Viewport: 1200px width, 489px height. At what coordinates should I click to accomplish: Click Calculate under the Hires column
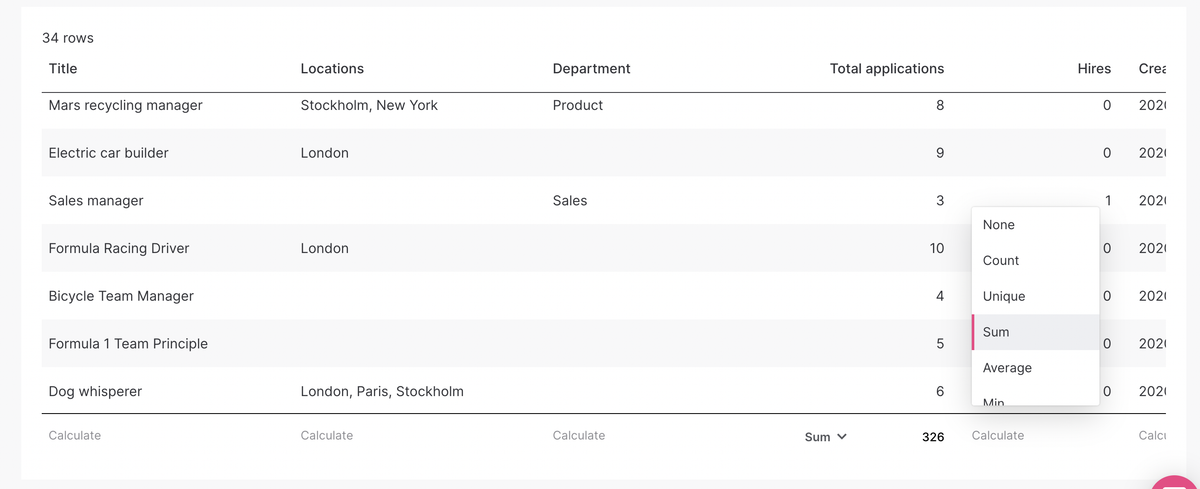click(x=998, y=436)
